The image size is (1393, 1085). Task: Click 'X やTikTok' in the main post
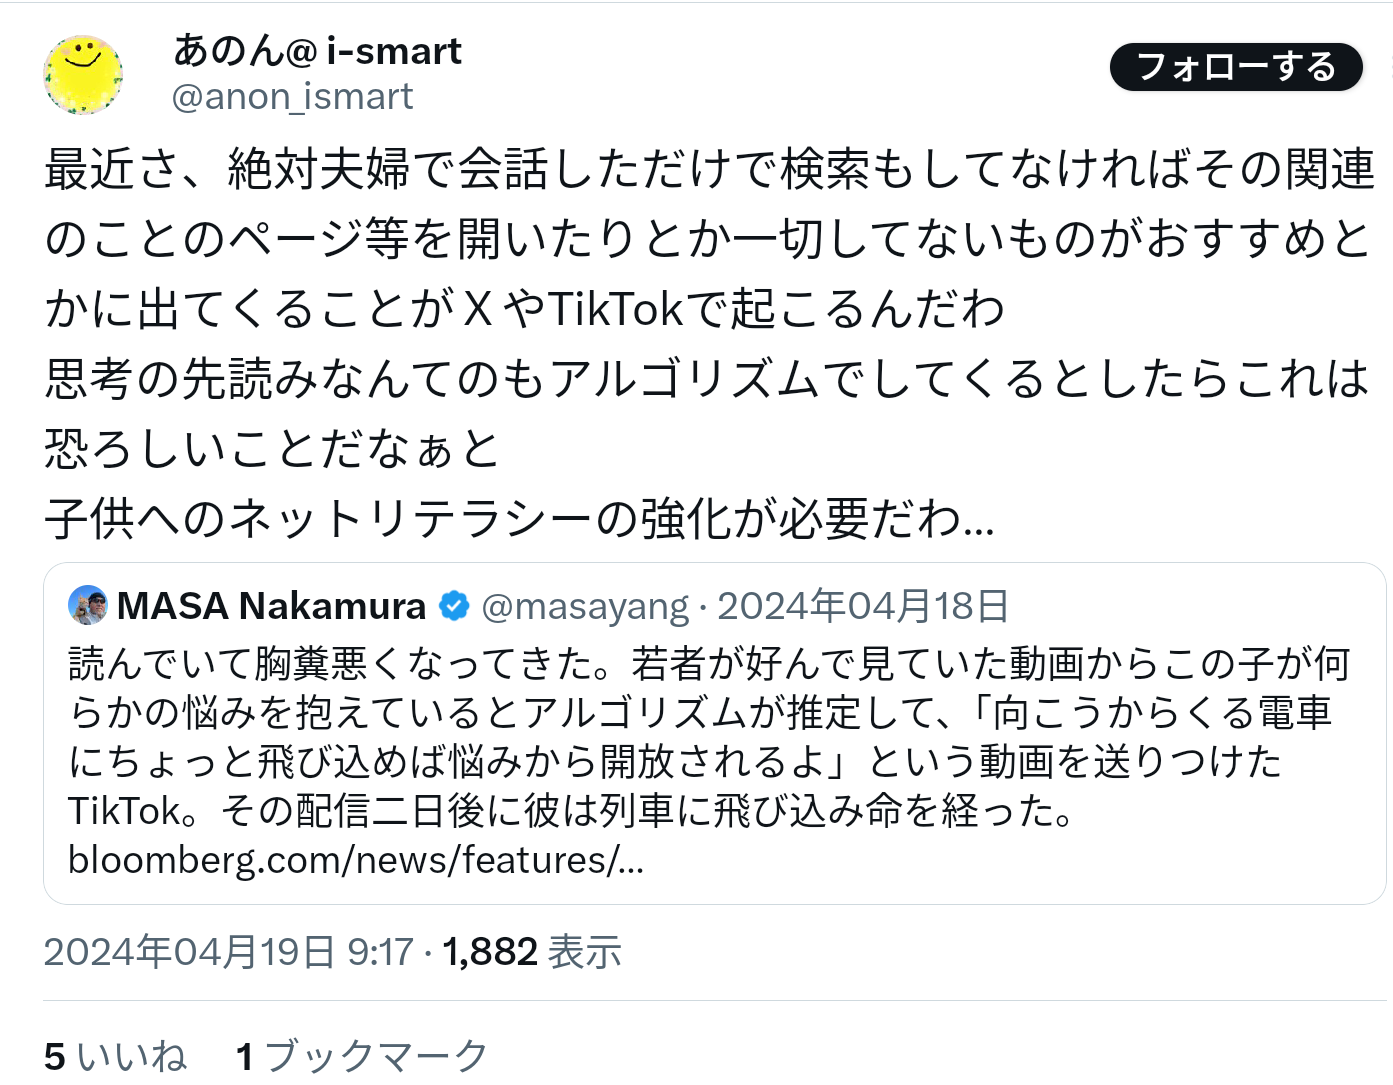pyautogui.click(x=573, y=309)
